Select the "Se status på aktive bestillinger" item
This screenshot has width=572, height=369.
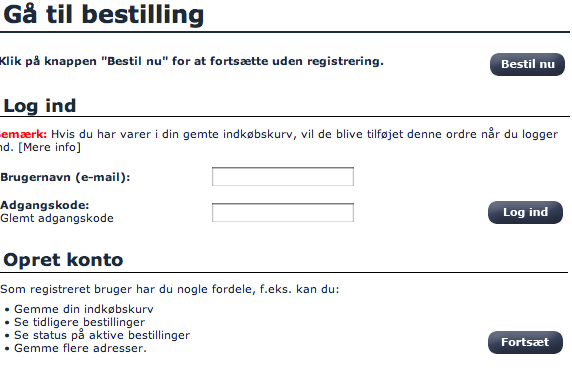tap(102, 335)
